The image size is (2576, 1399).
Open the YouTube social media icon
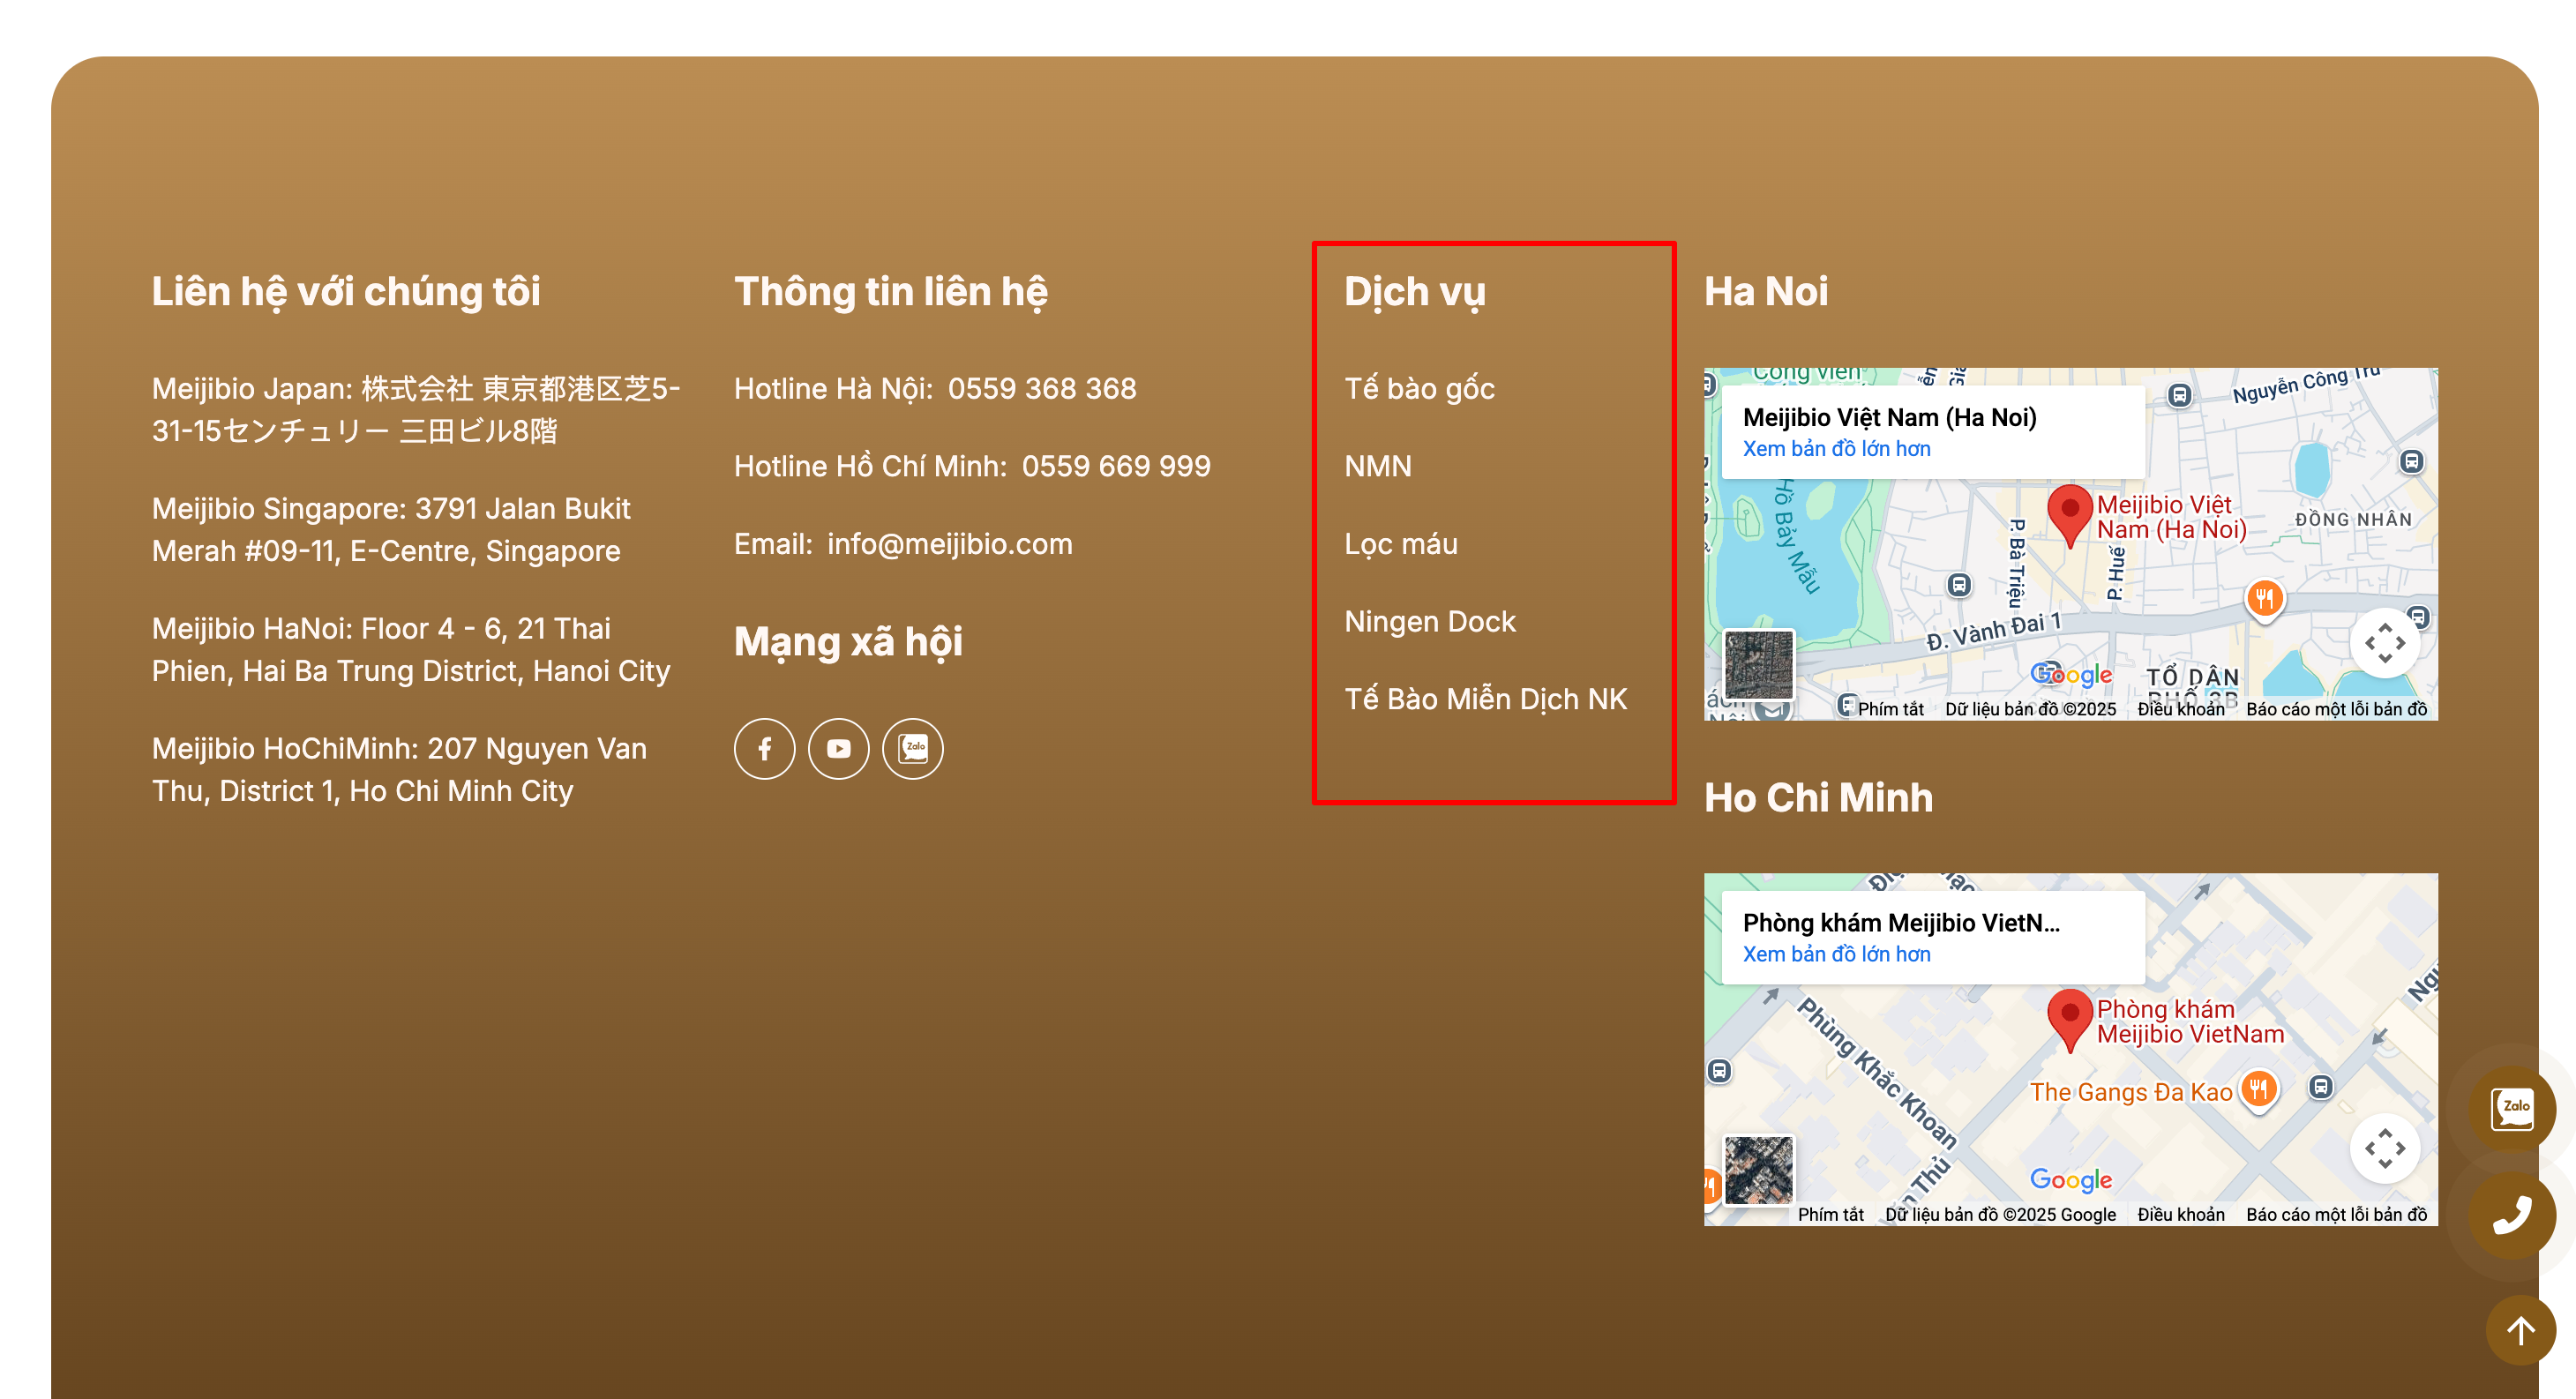[838, 748]
